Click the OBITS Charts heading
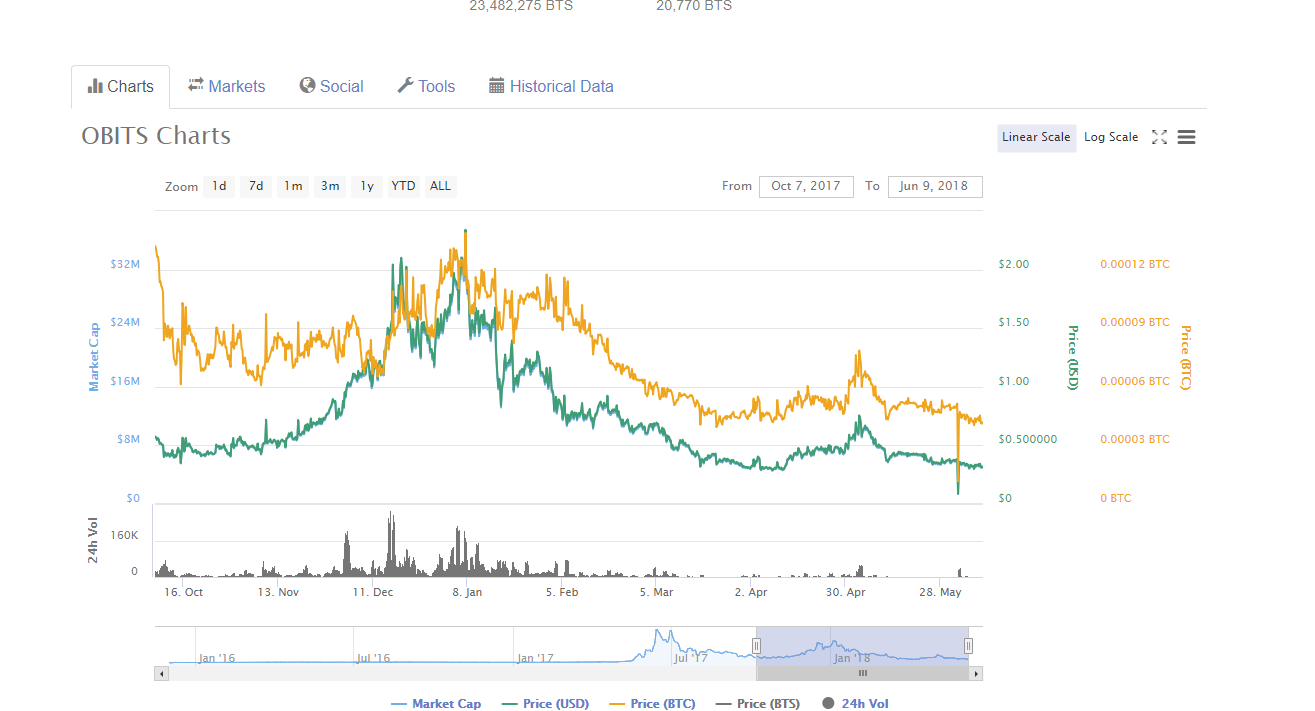1315x711 pixels. [156, 136]
